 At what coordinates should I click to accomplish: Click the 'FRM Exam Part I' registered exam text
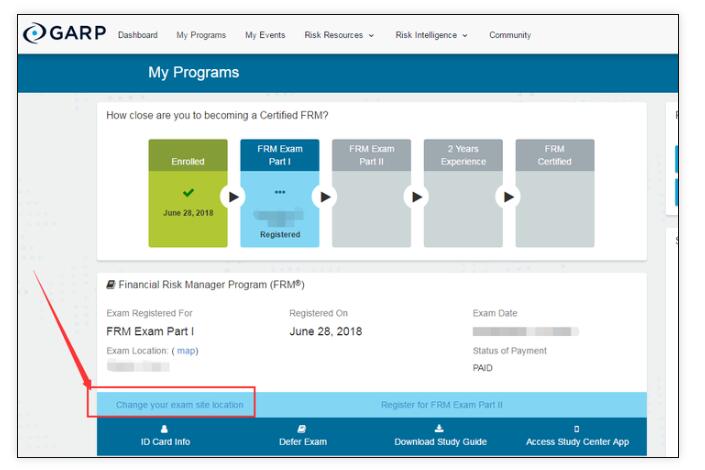pyautogui.click(x=150, y=331)
